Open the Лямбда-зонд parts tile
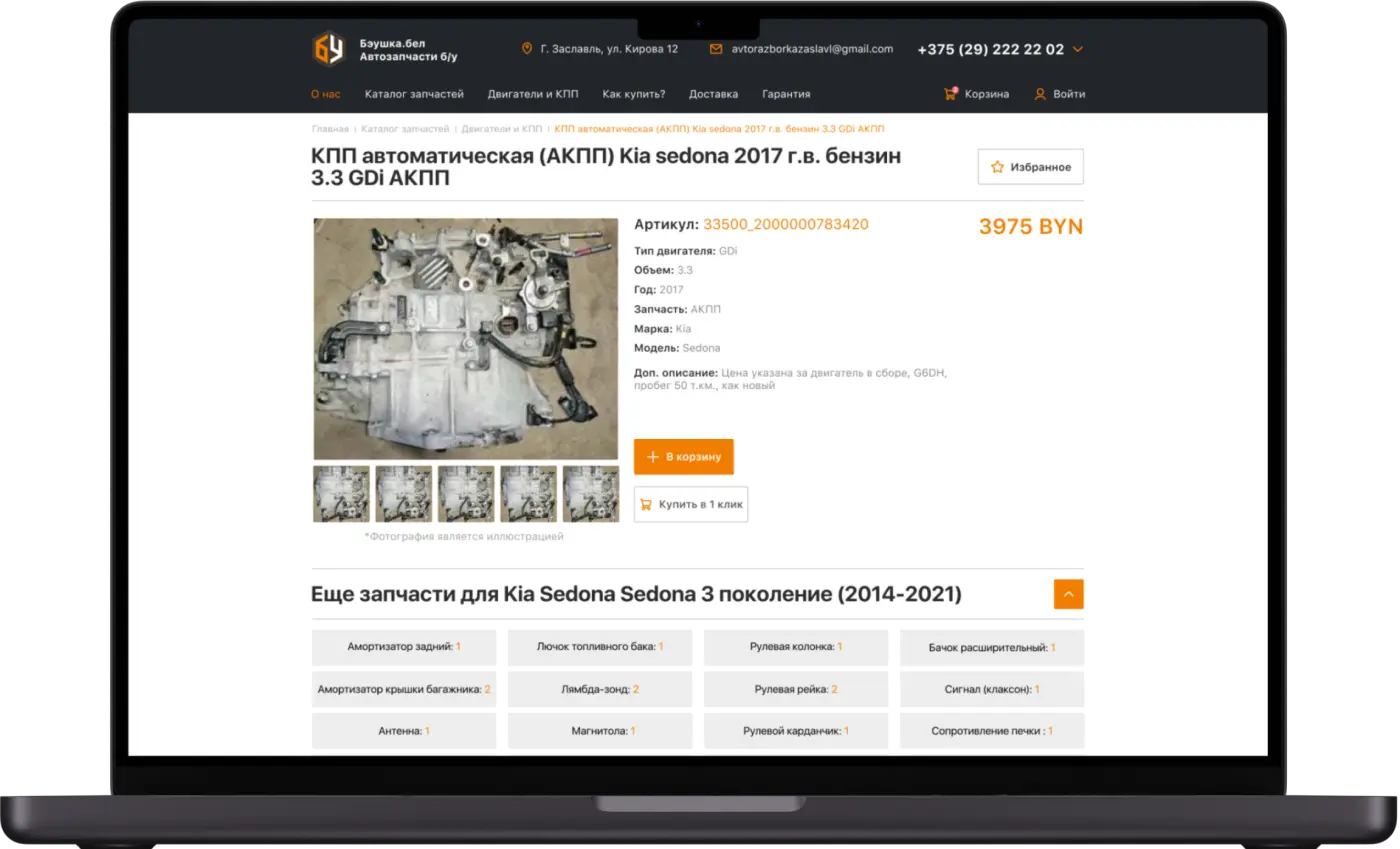This screenshot has height=849, width=1400. click(x=600, y=690)
